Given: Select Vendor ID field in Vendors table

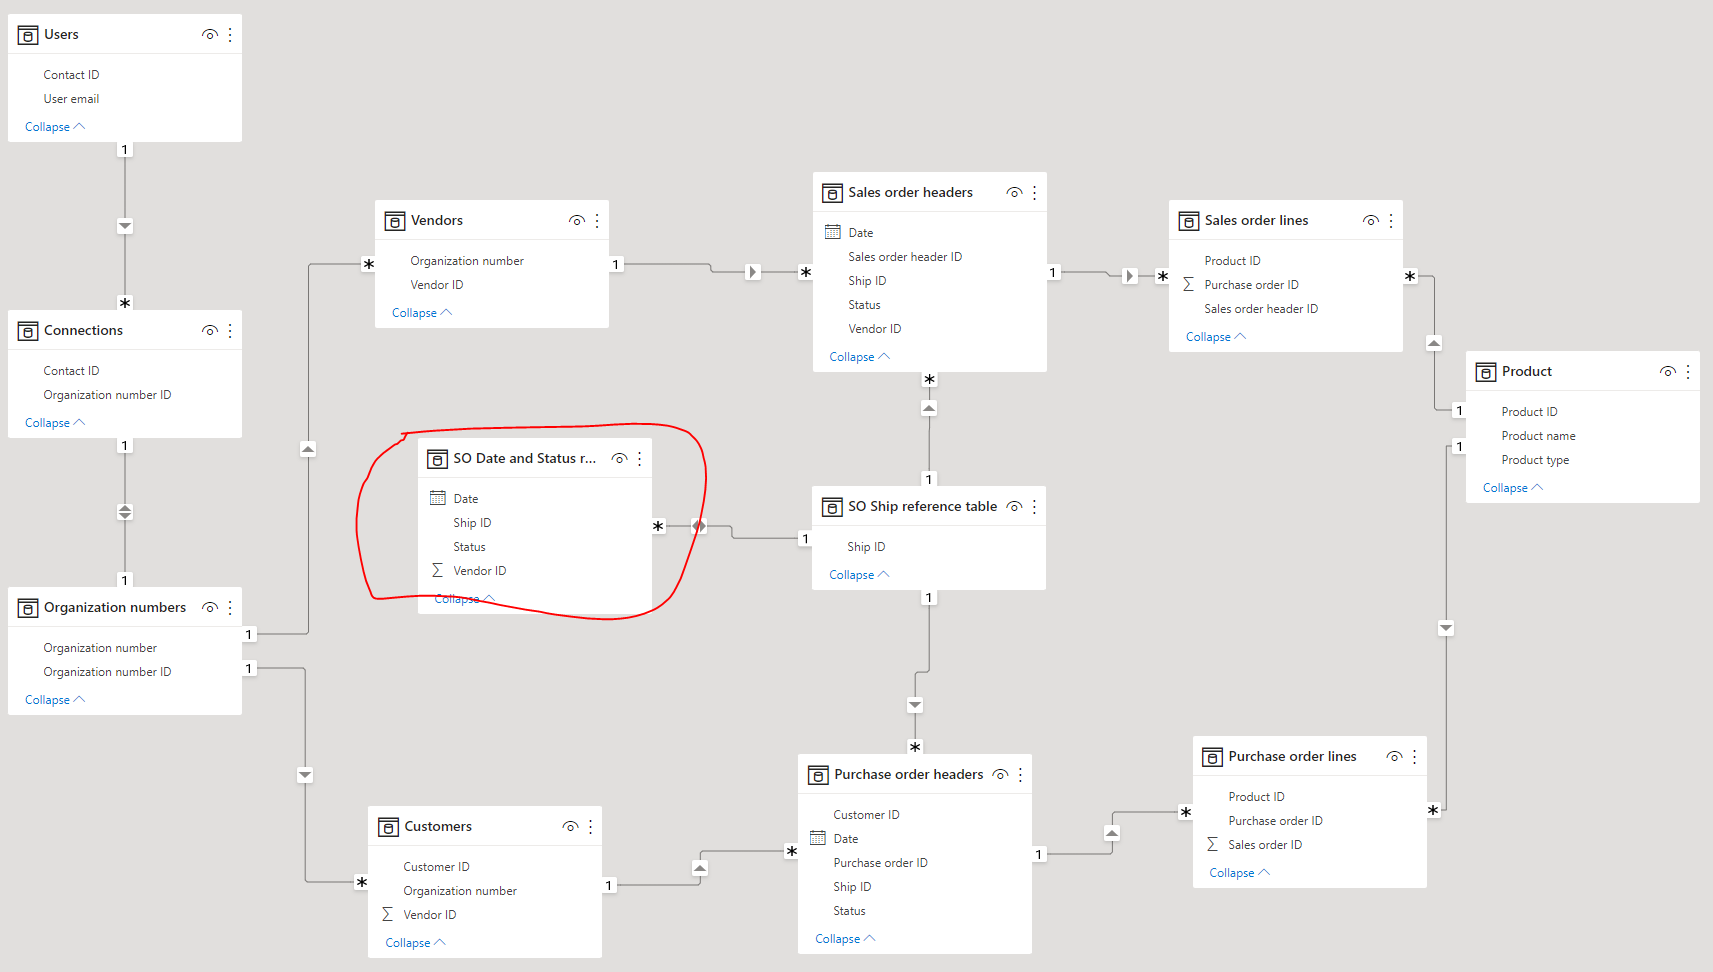Looking at the screenshot, I should tap(437, 285).
